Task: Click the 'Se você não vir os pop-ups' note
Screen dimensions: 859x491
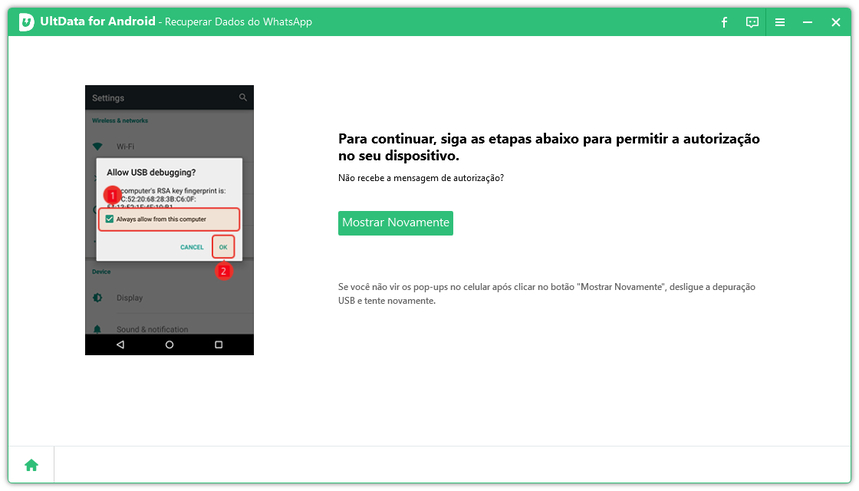Action: coord(547,294)
